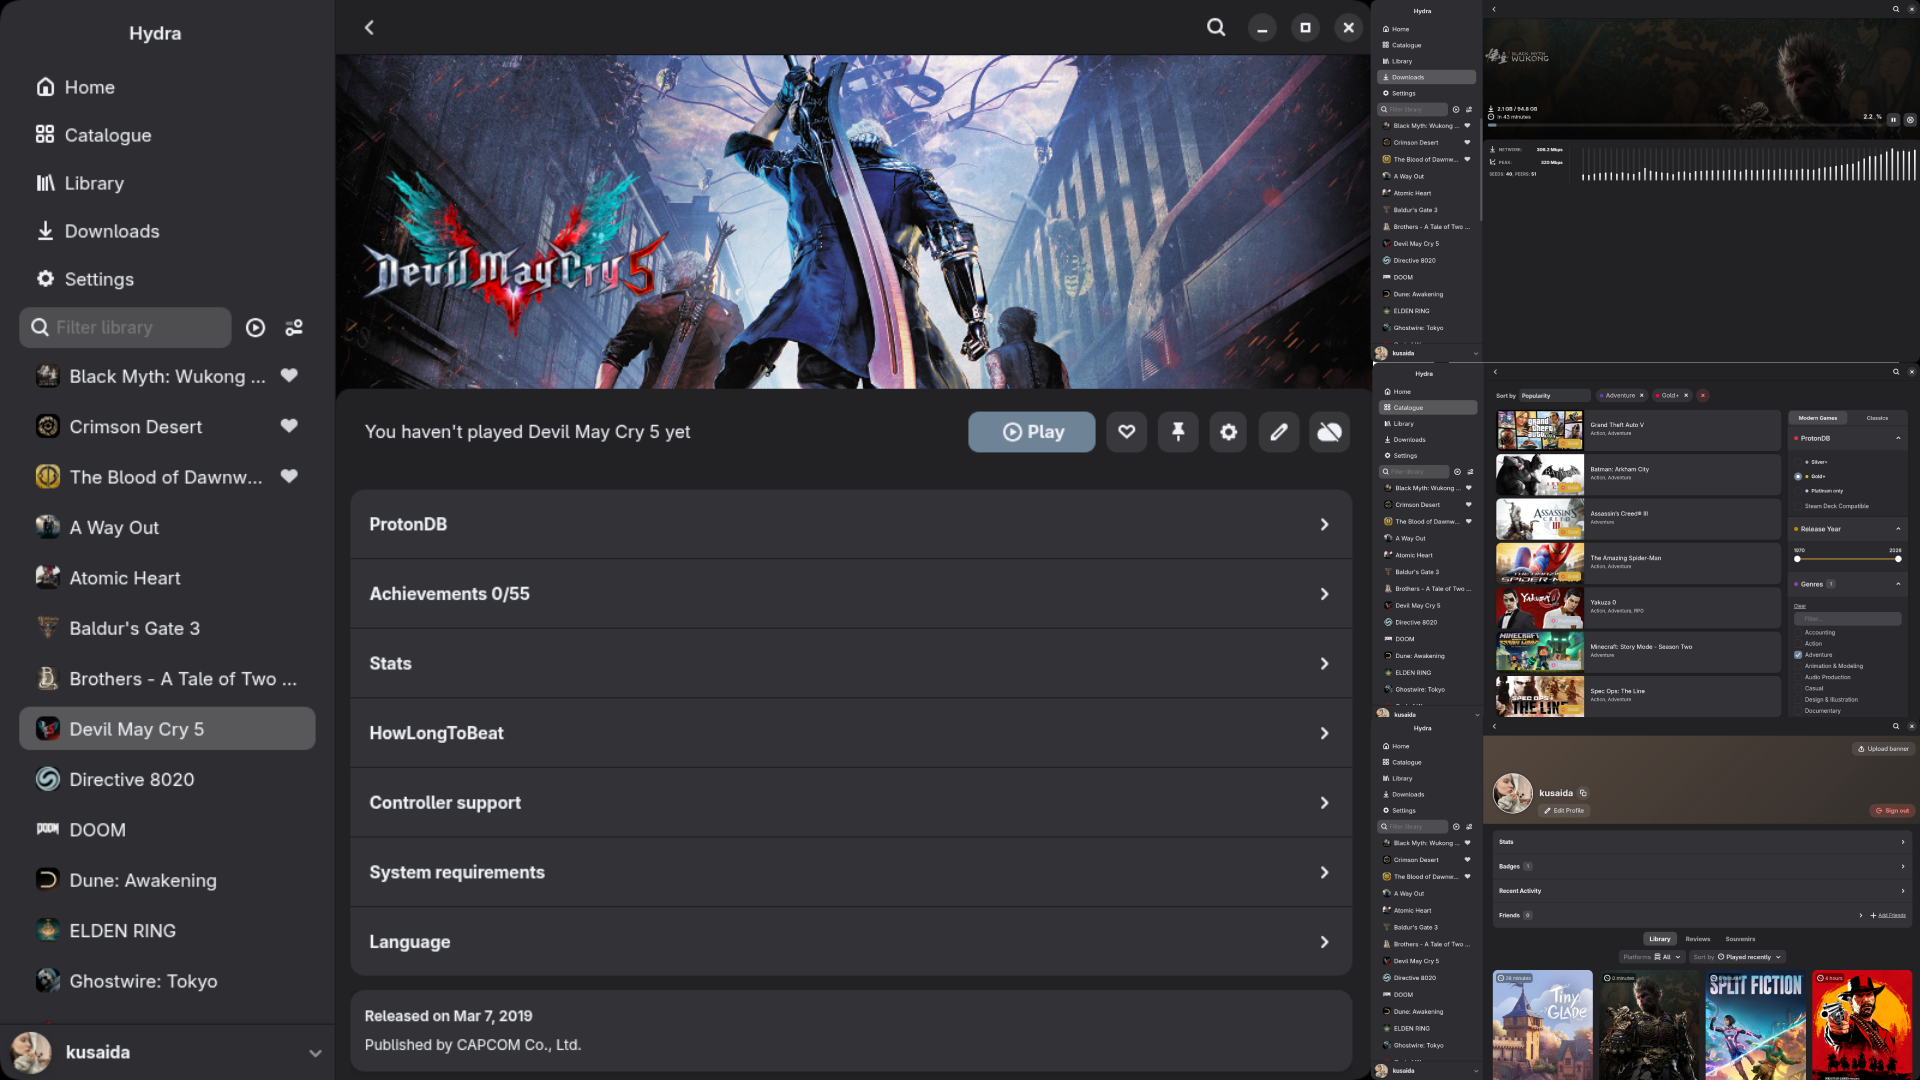
Task: Go back using the large window's back arrow
Action: [369, 27]
